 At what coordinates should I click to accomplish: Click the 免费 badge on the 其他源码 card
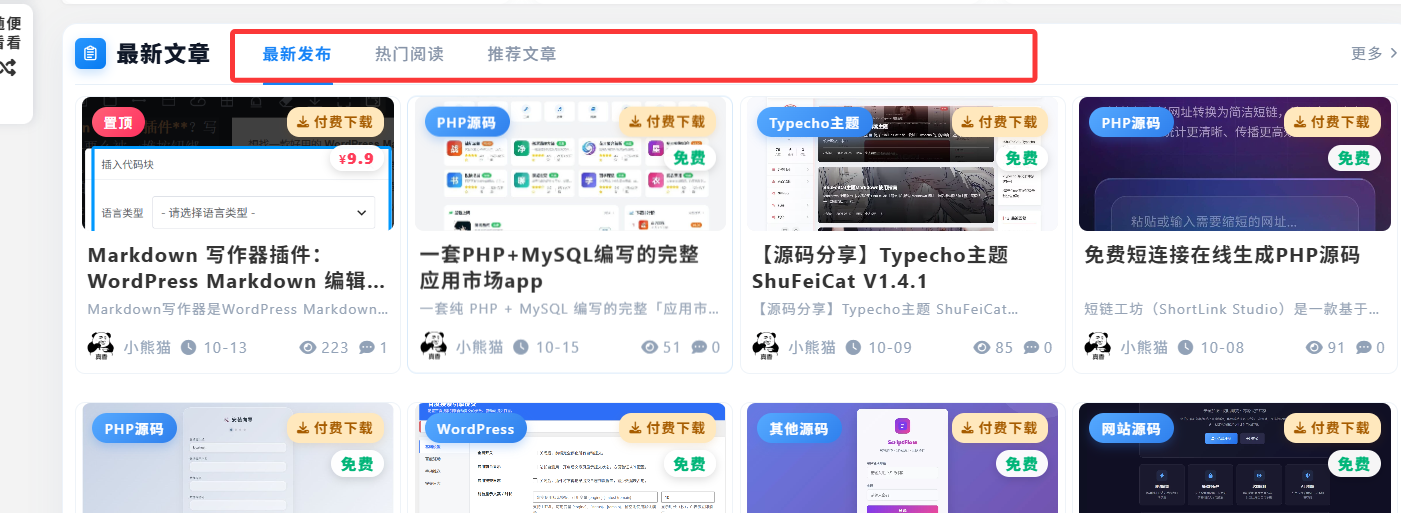[x=1020, y=464]
